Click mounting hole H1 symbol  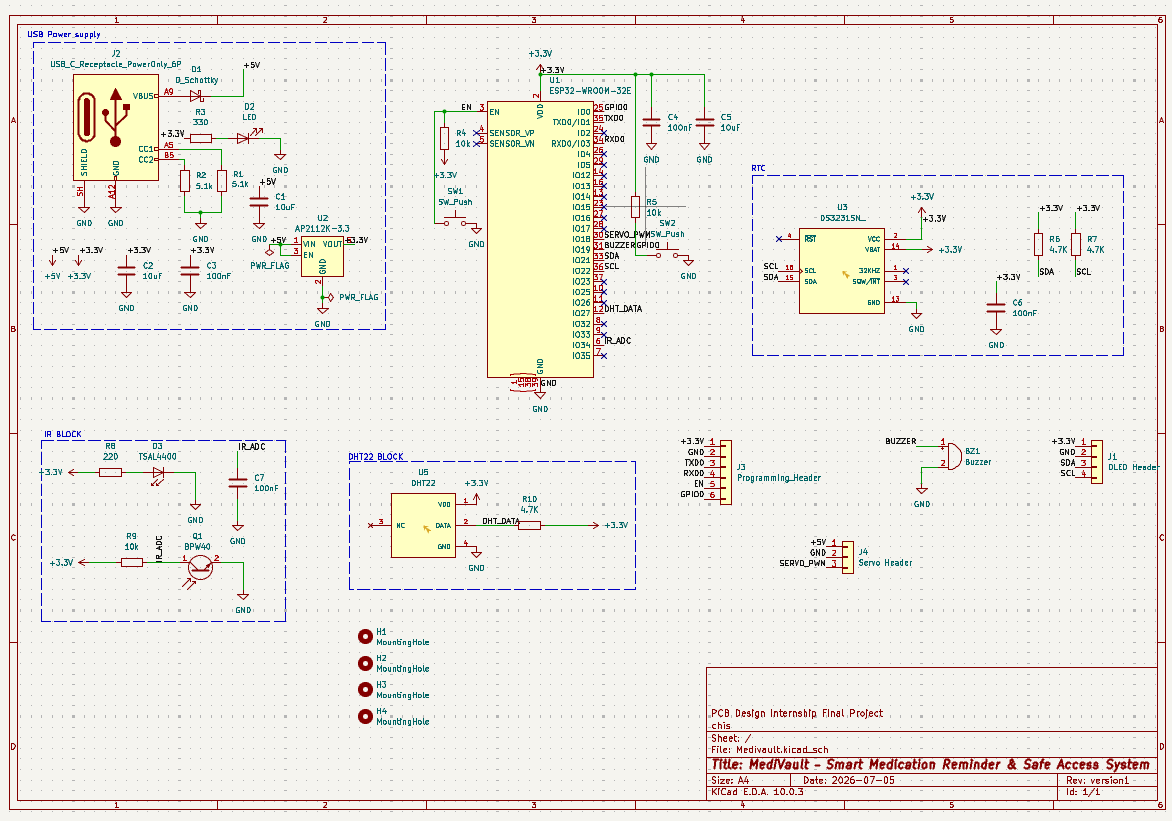tap(365, 636)
